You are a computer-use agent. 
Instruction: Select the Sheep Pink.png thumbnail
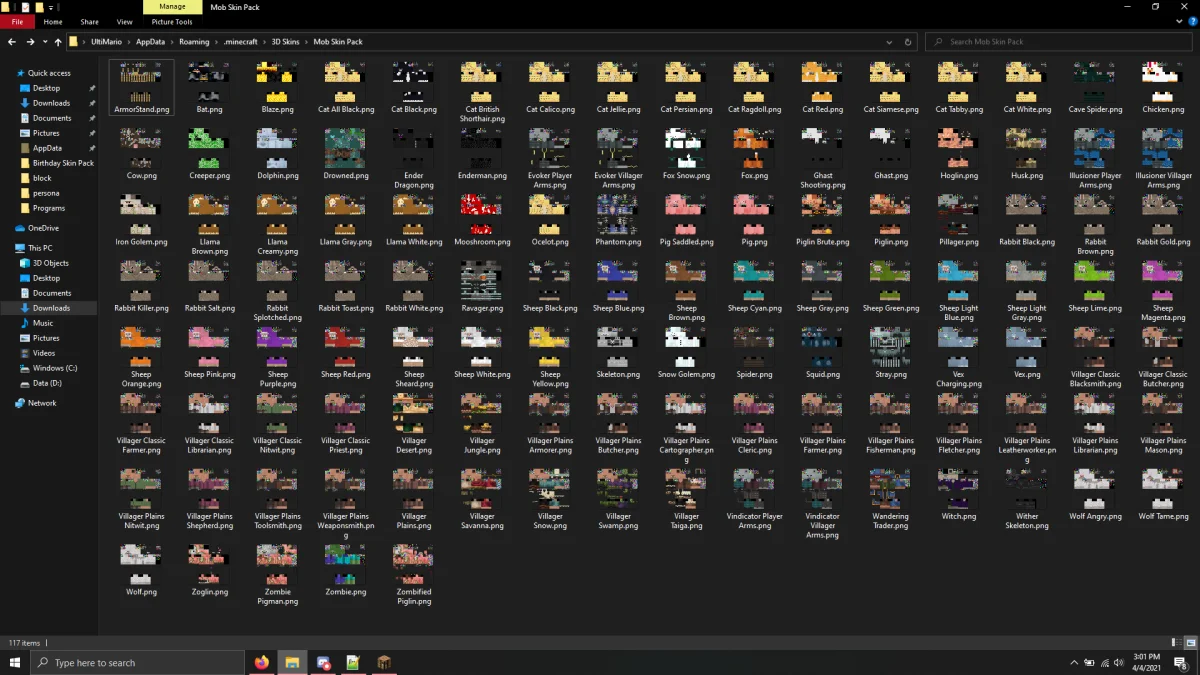(x=209, y=347)
